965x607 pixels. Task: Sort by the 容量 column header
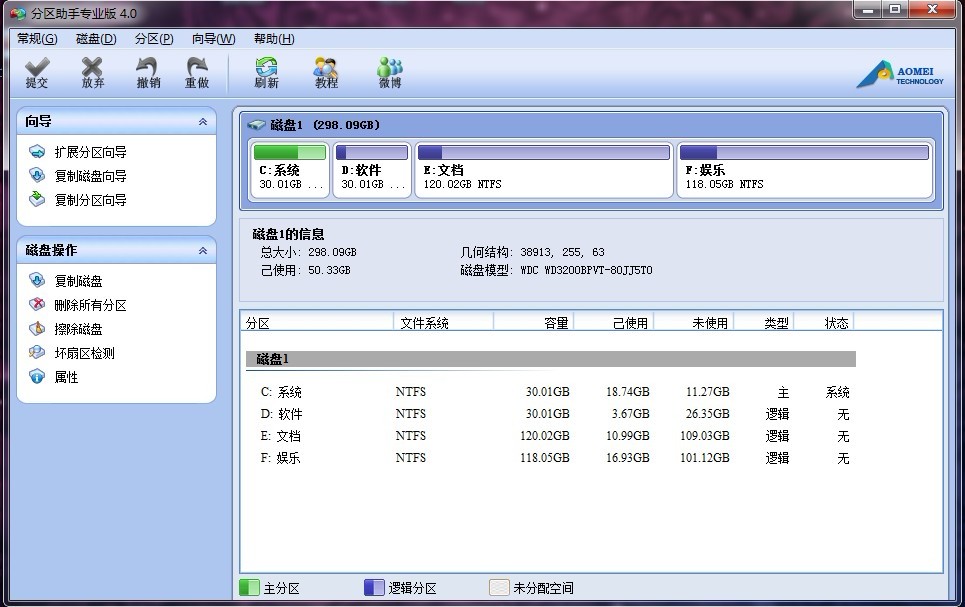tap(533, 323)
